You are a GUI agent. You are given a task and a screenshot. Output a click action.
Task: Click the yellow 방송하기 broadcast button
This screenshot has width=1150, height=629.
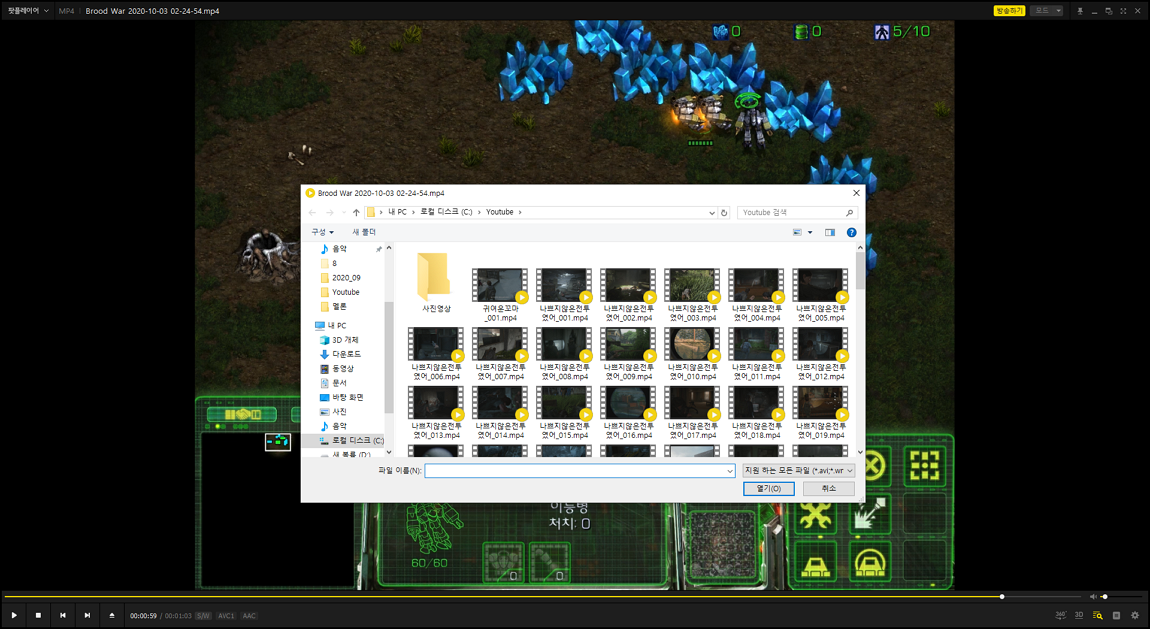[x=1009, y=10]
